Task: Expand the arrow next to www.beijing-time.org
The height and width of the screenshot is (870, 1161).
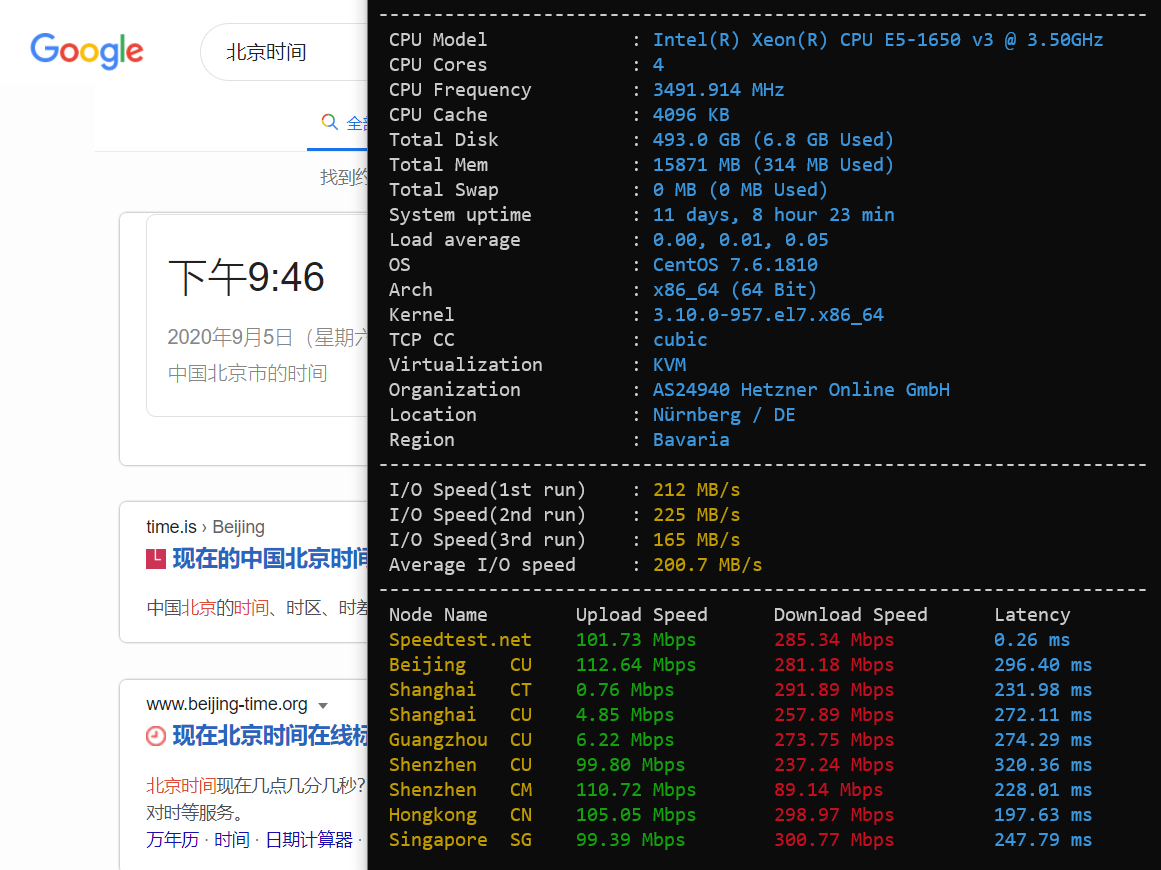Action: [x=323, y=705]
